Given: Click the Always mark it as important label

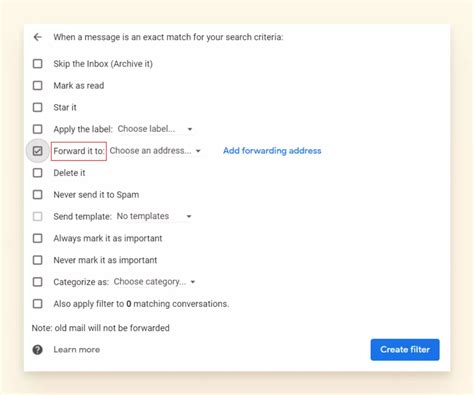Looking at the screenshot, I should (108, 238).
